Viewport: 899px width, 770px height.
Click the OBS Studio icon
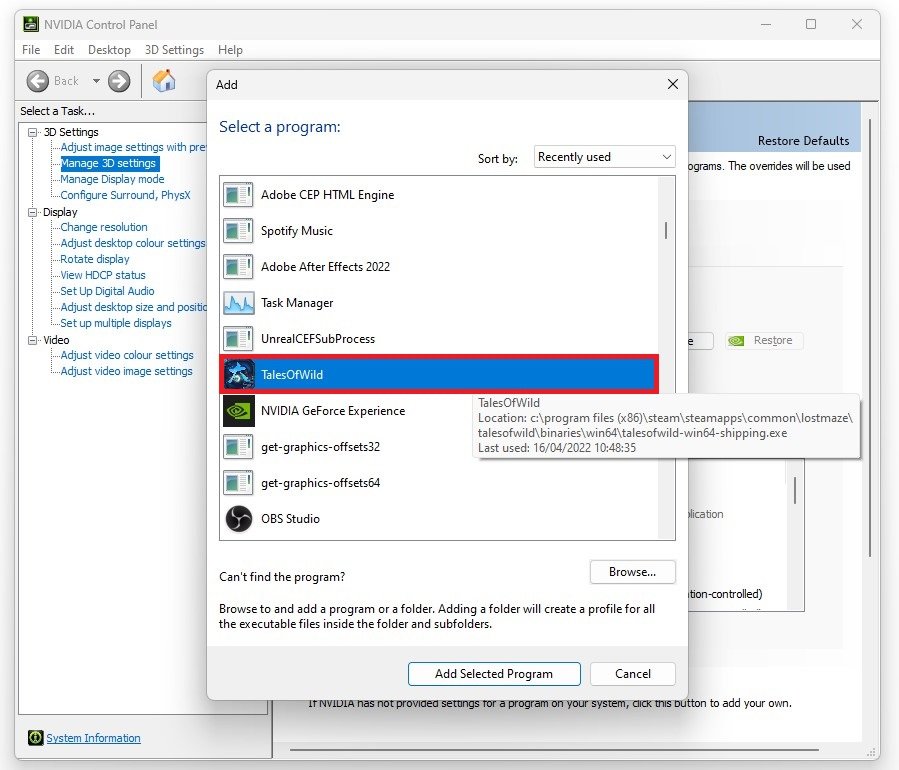239,519
